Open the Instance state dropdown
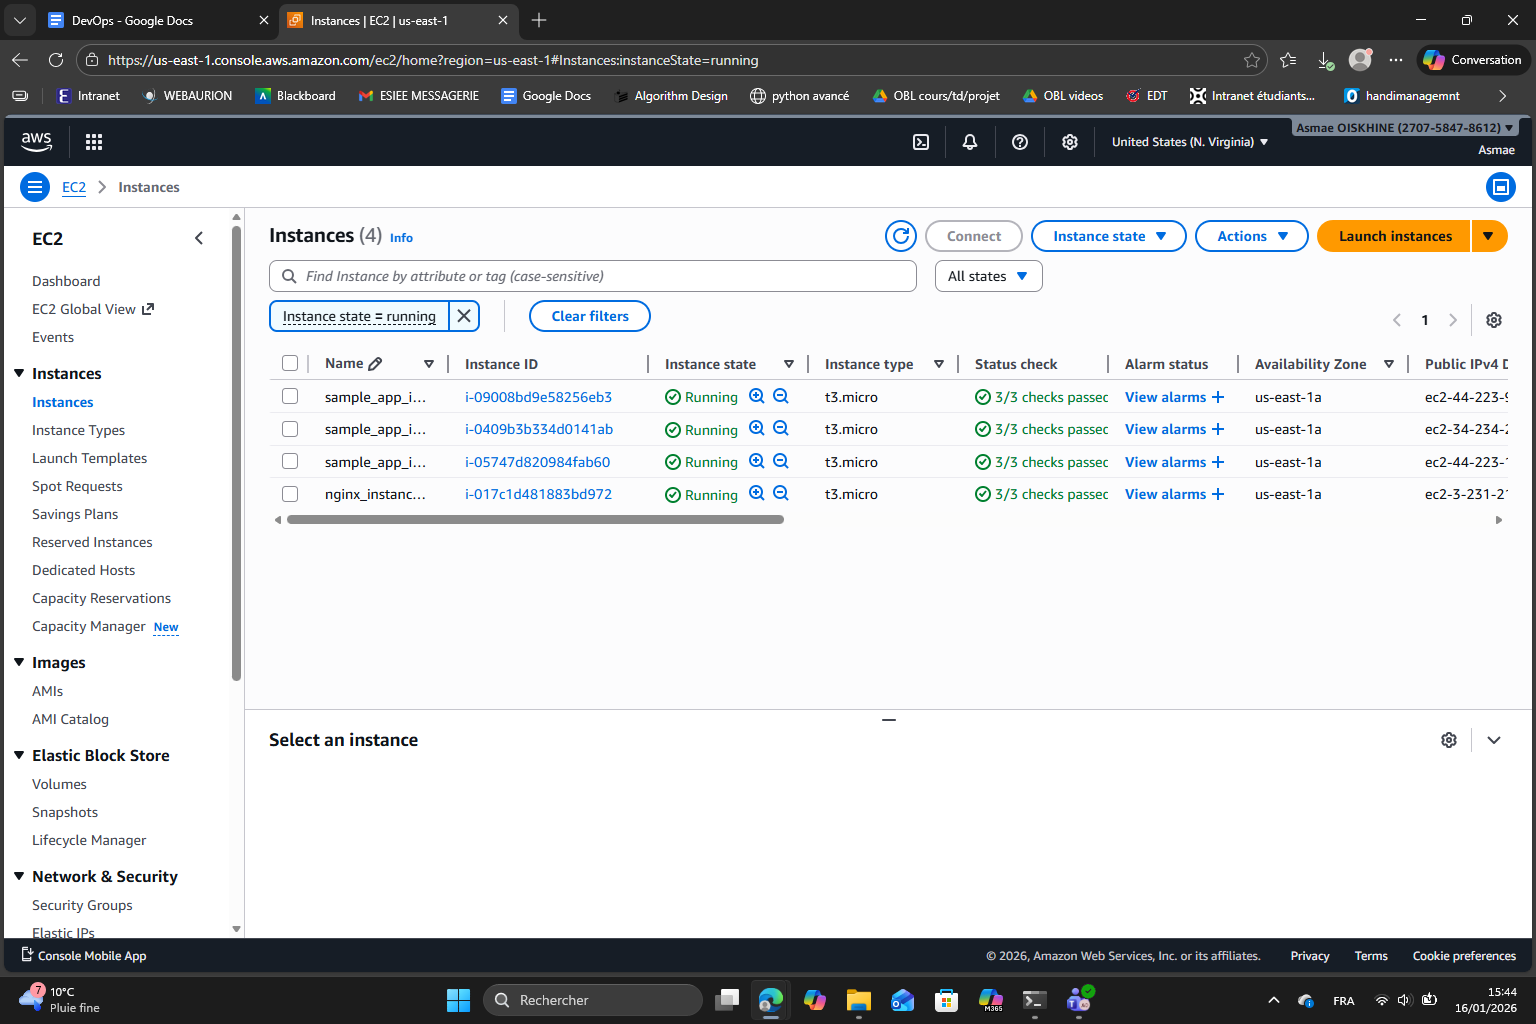Screen dimensions: 1536x1024 (x=1108, y=236)
